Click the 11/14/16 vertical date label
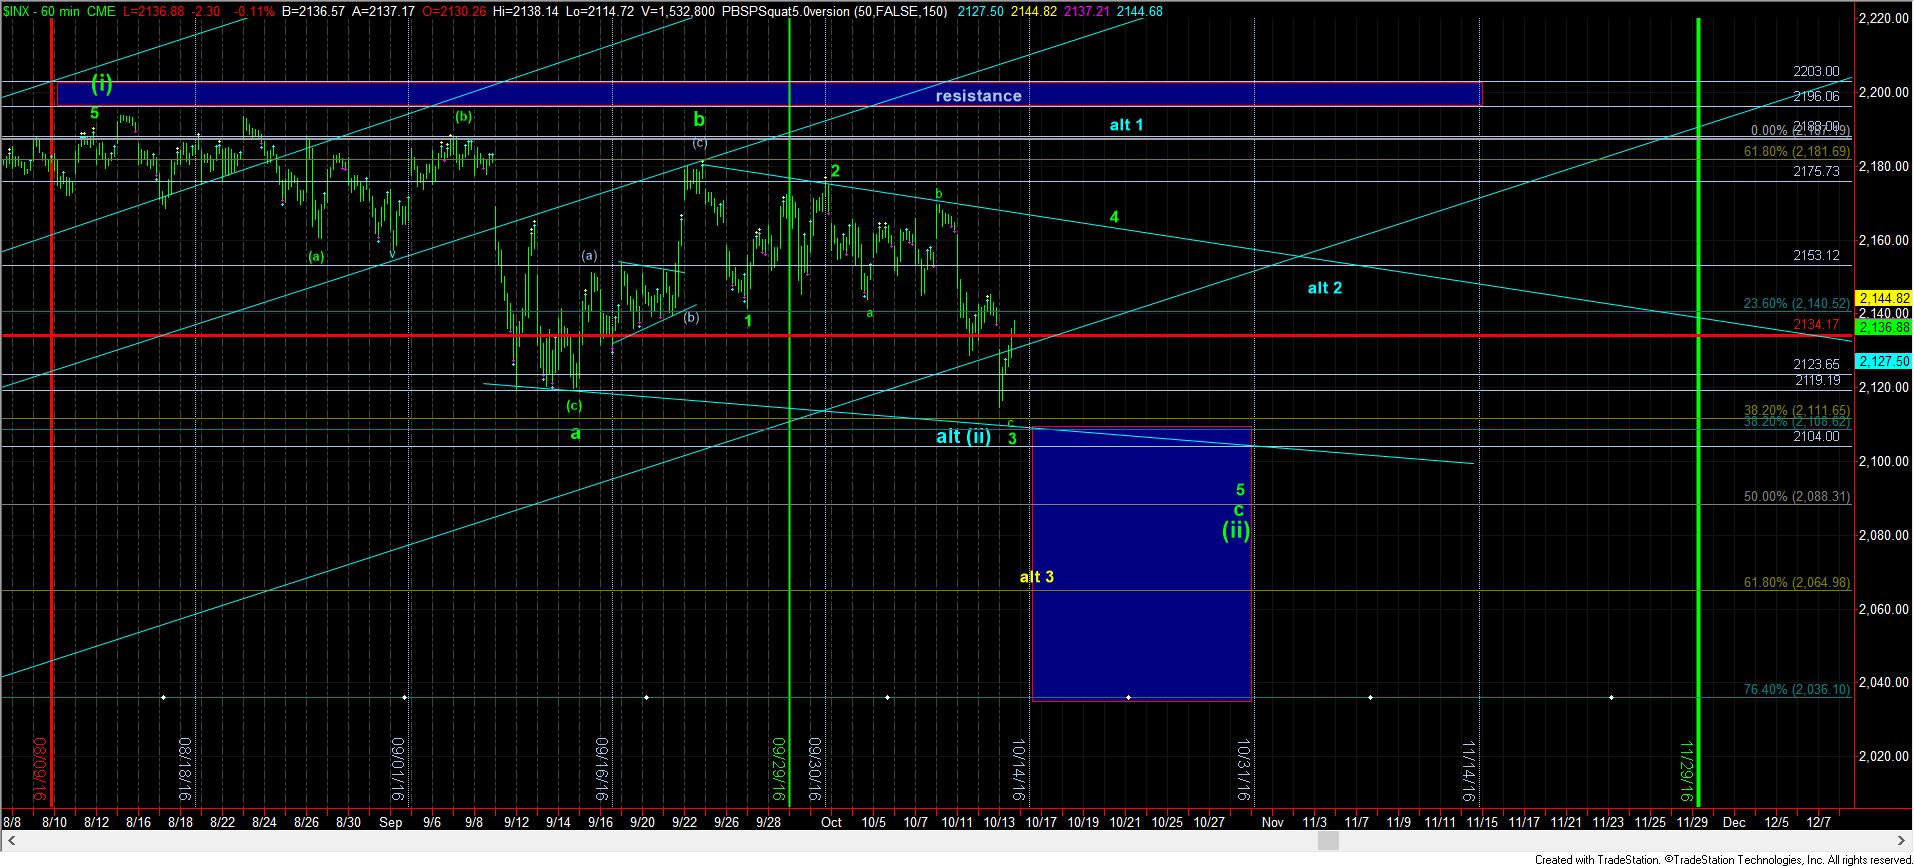 tap(1469, 772)
